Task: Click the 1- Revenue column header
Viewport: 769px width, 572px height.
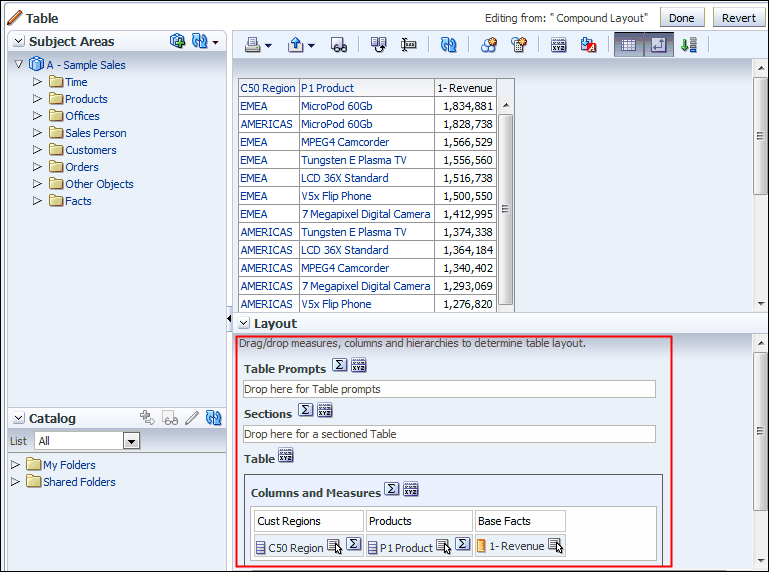Action: coord(464,88)
